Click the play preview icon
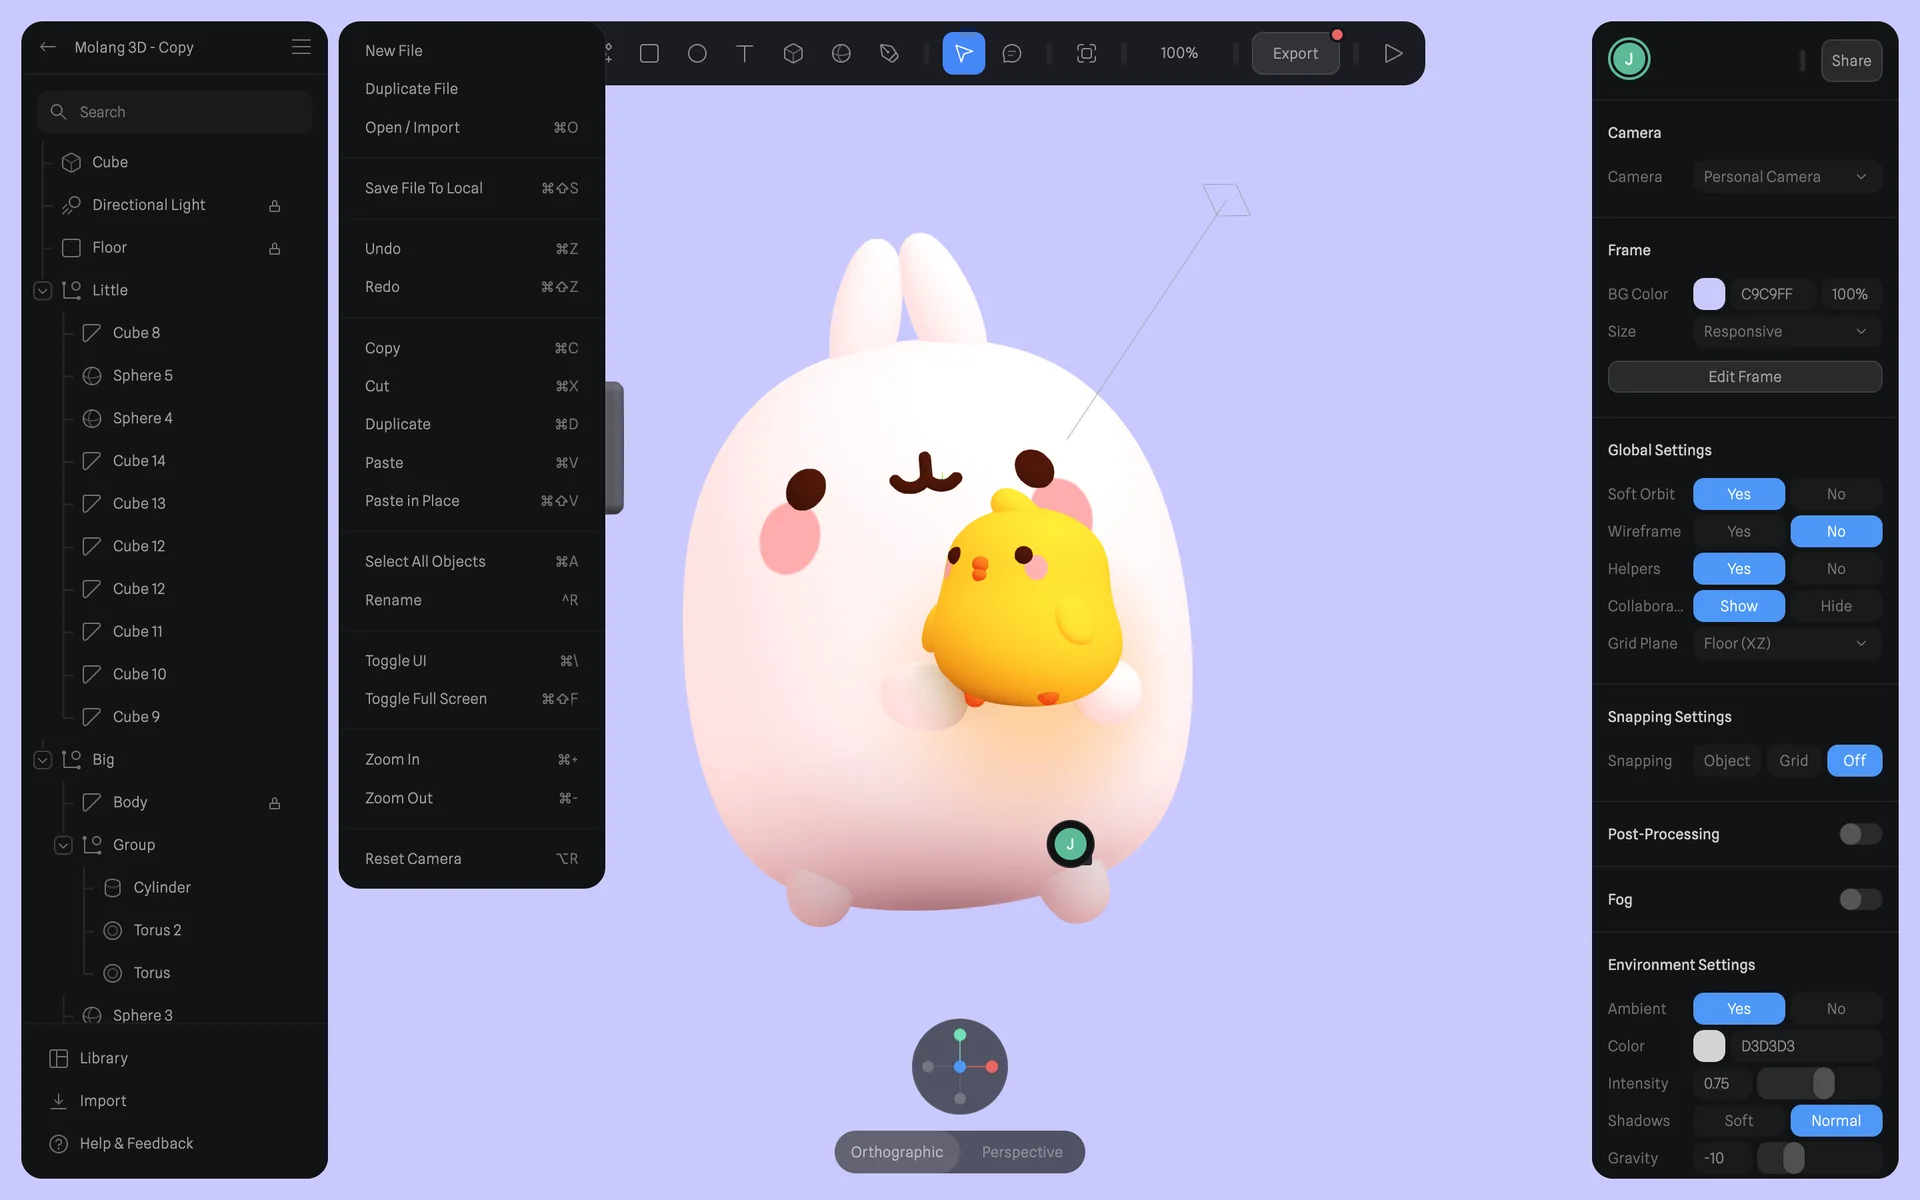 1392,53
